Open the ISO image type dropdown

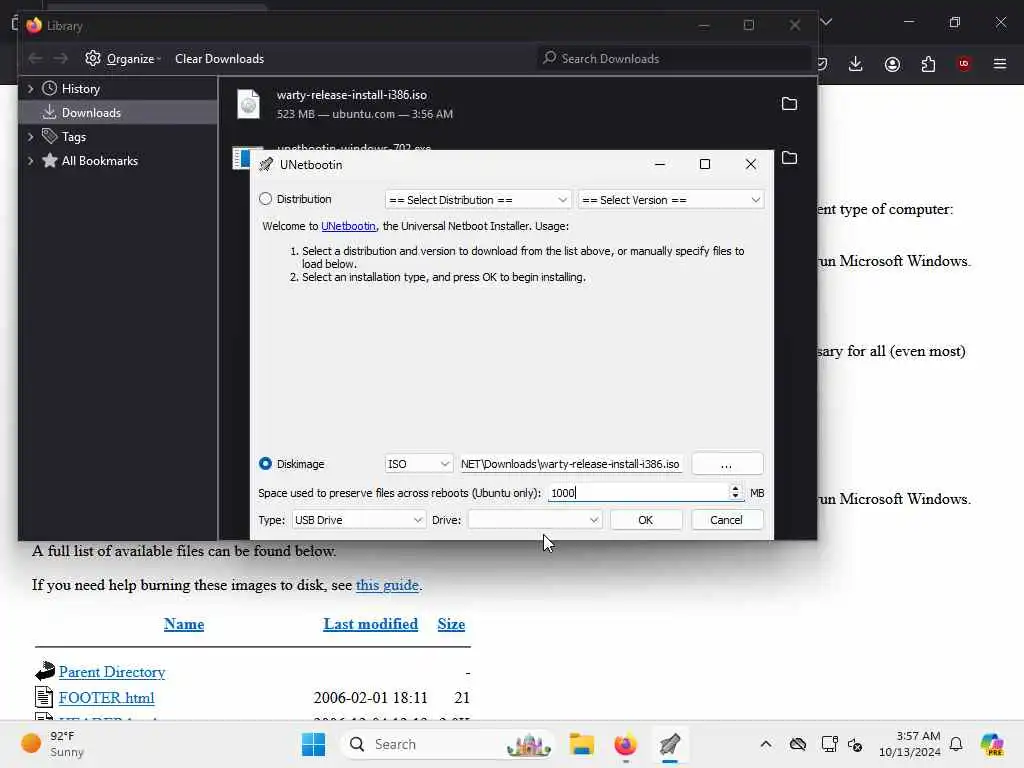click(x=418, y=464)
